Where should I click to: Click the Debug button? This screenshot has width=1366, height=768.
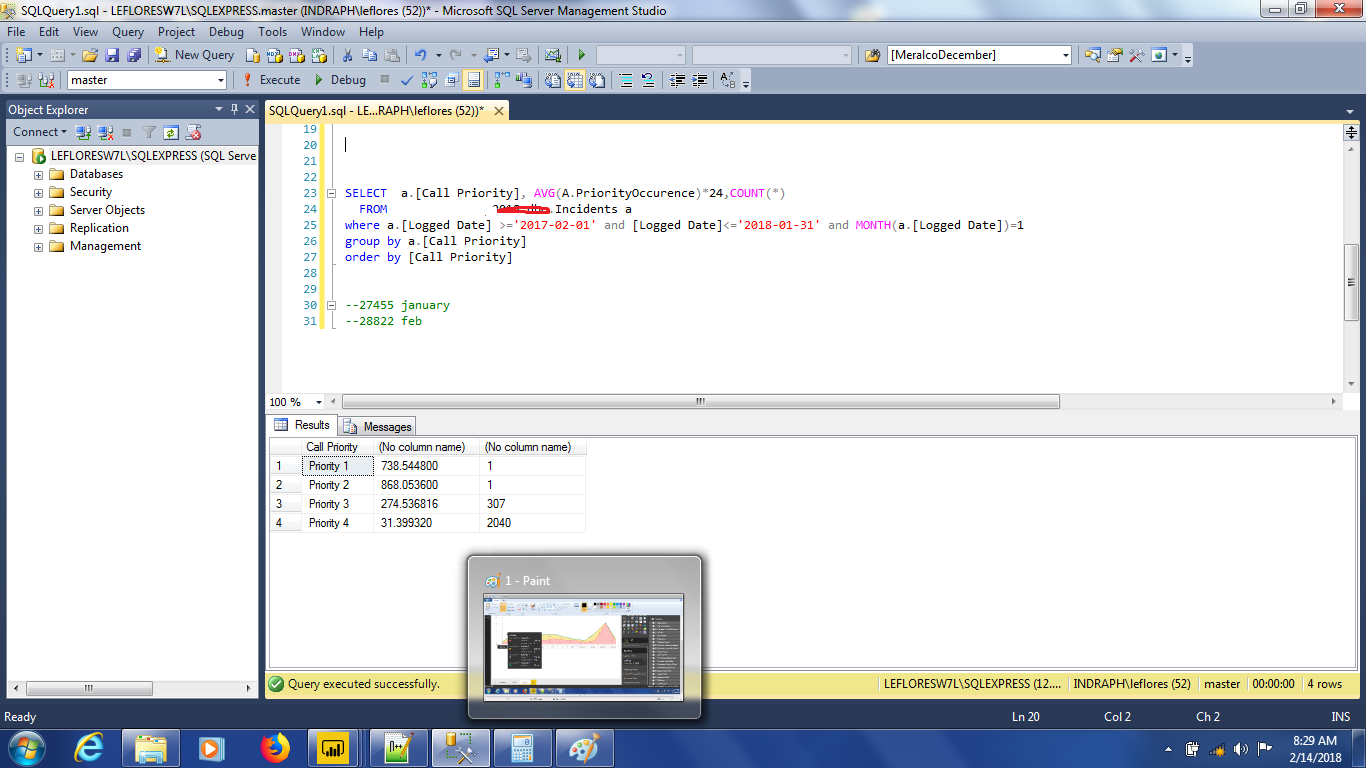pyautogui.click(x=340, y=80)
